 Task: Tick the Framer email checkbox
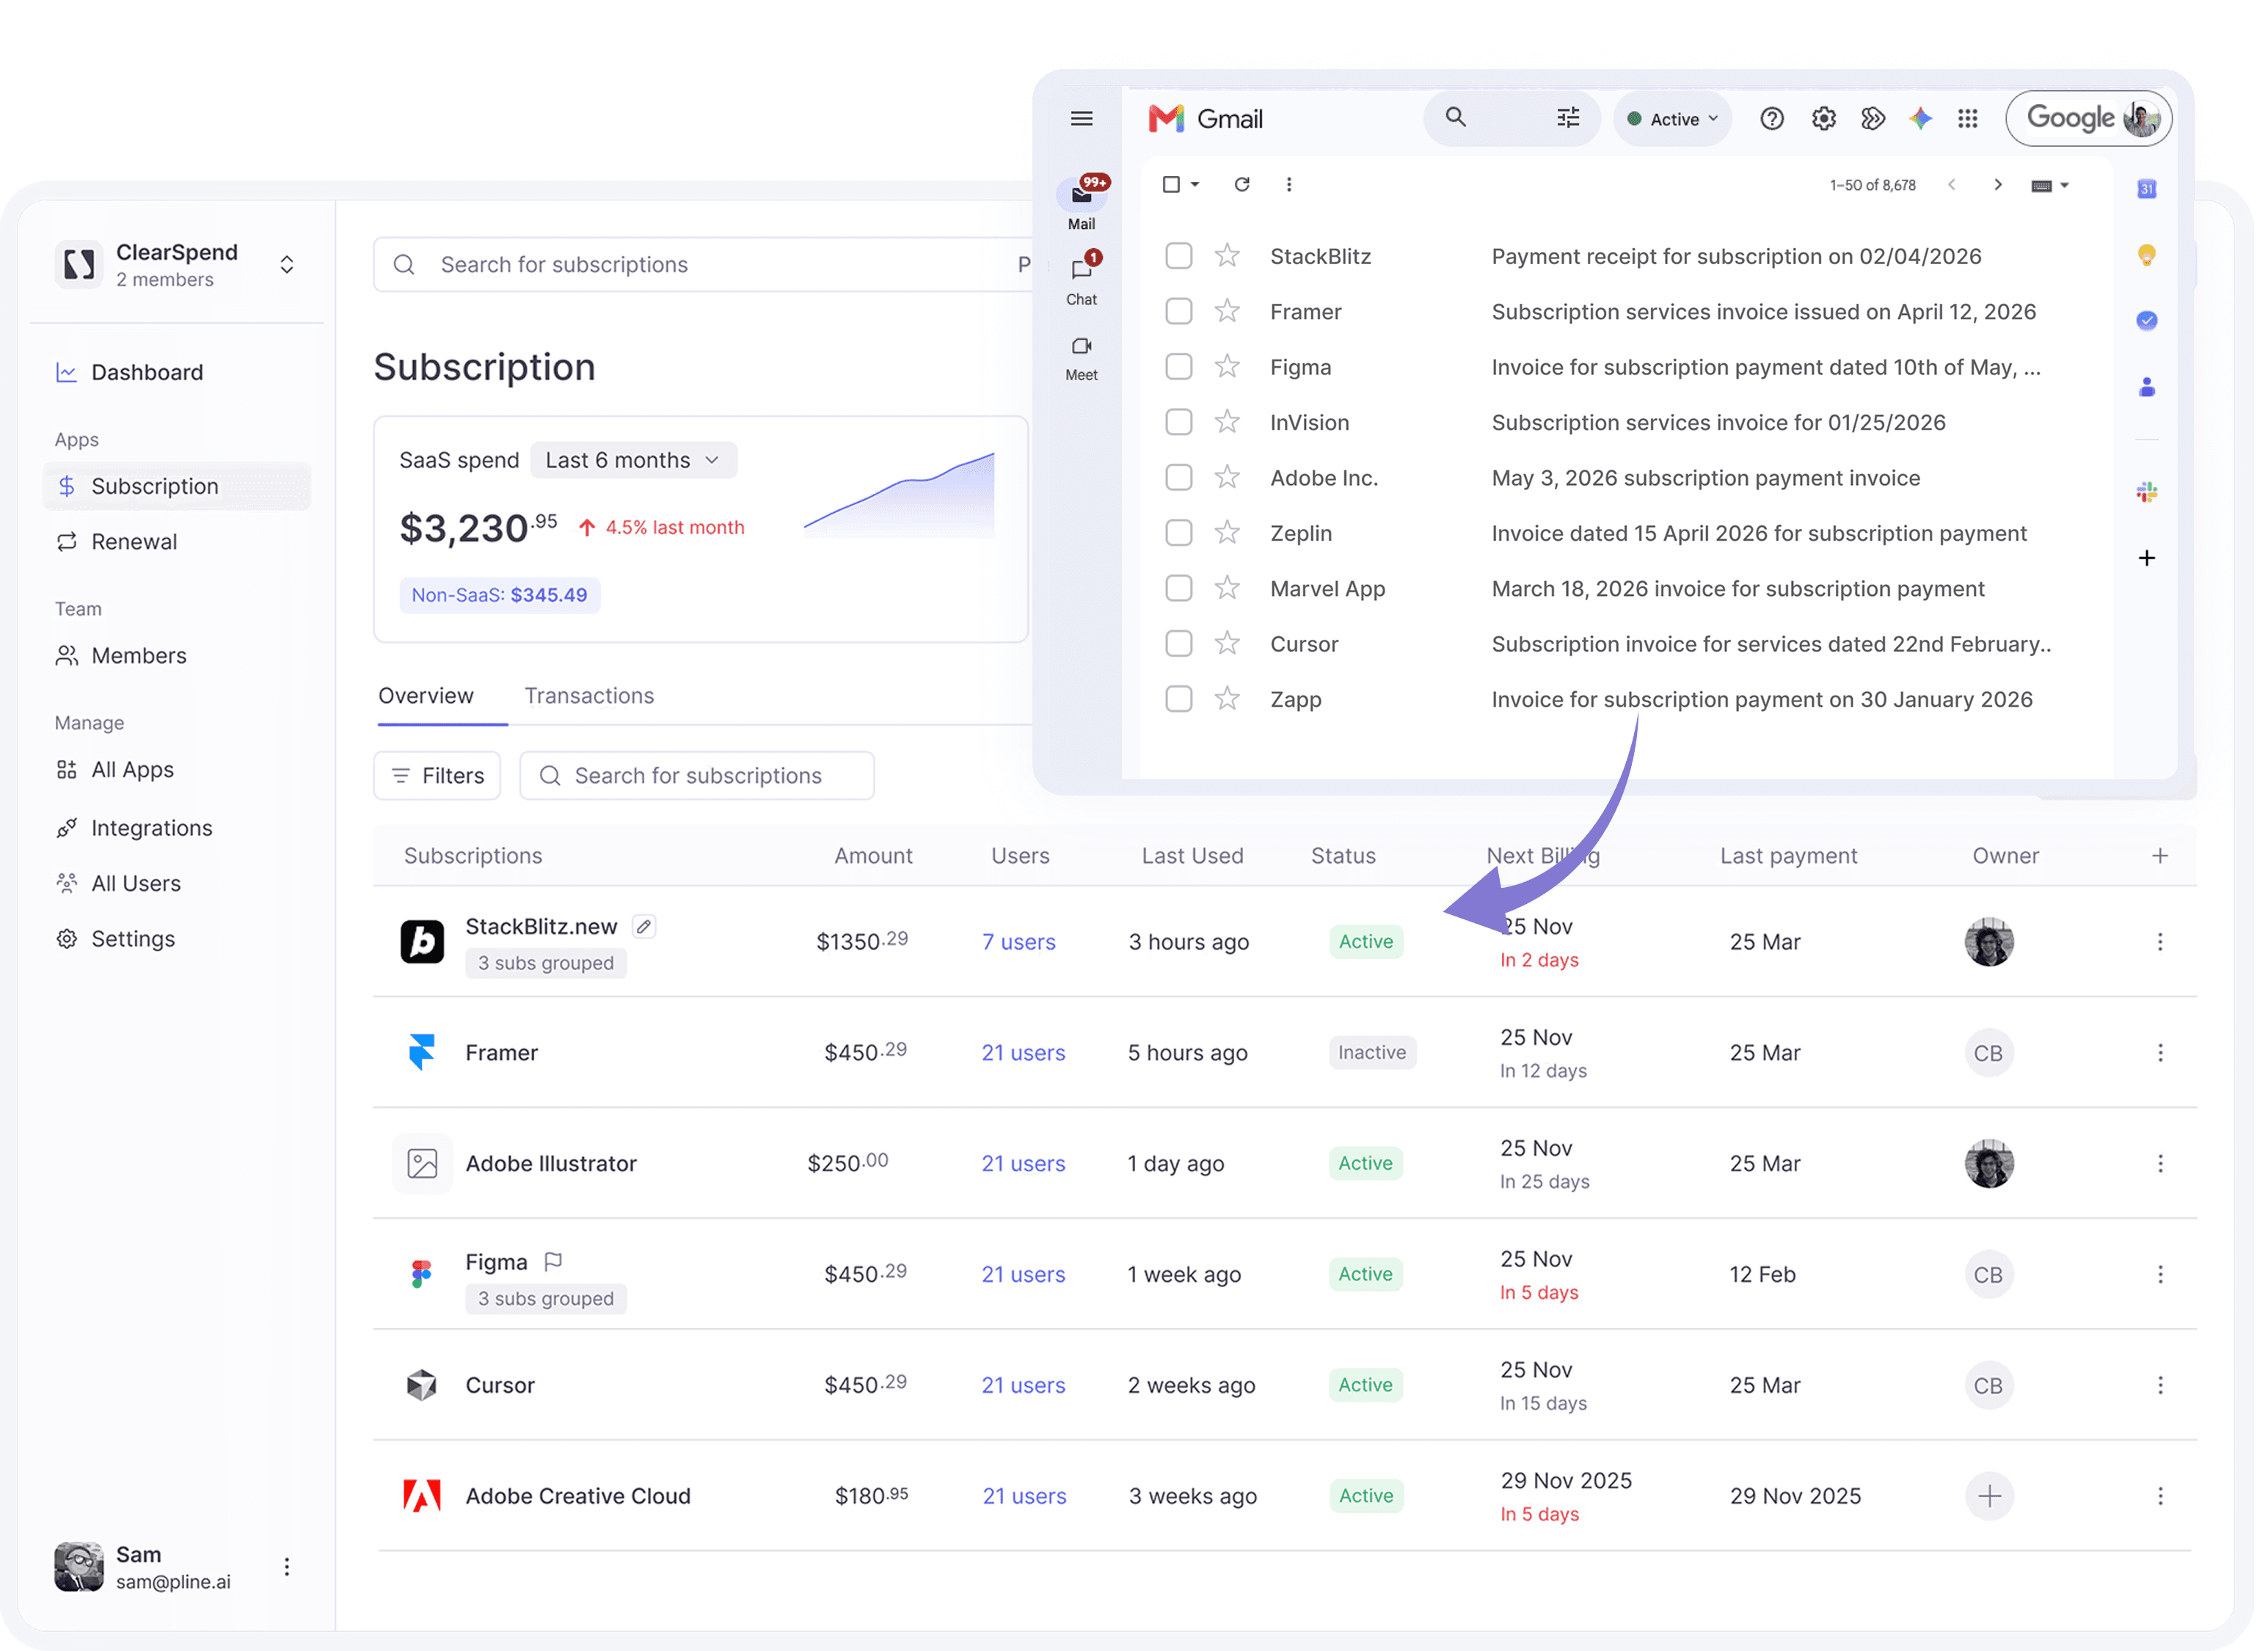click(1178, 312)
